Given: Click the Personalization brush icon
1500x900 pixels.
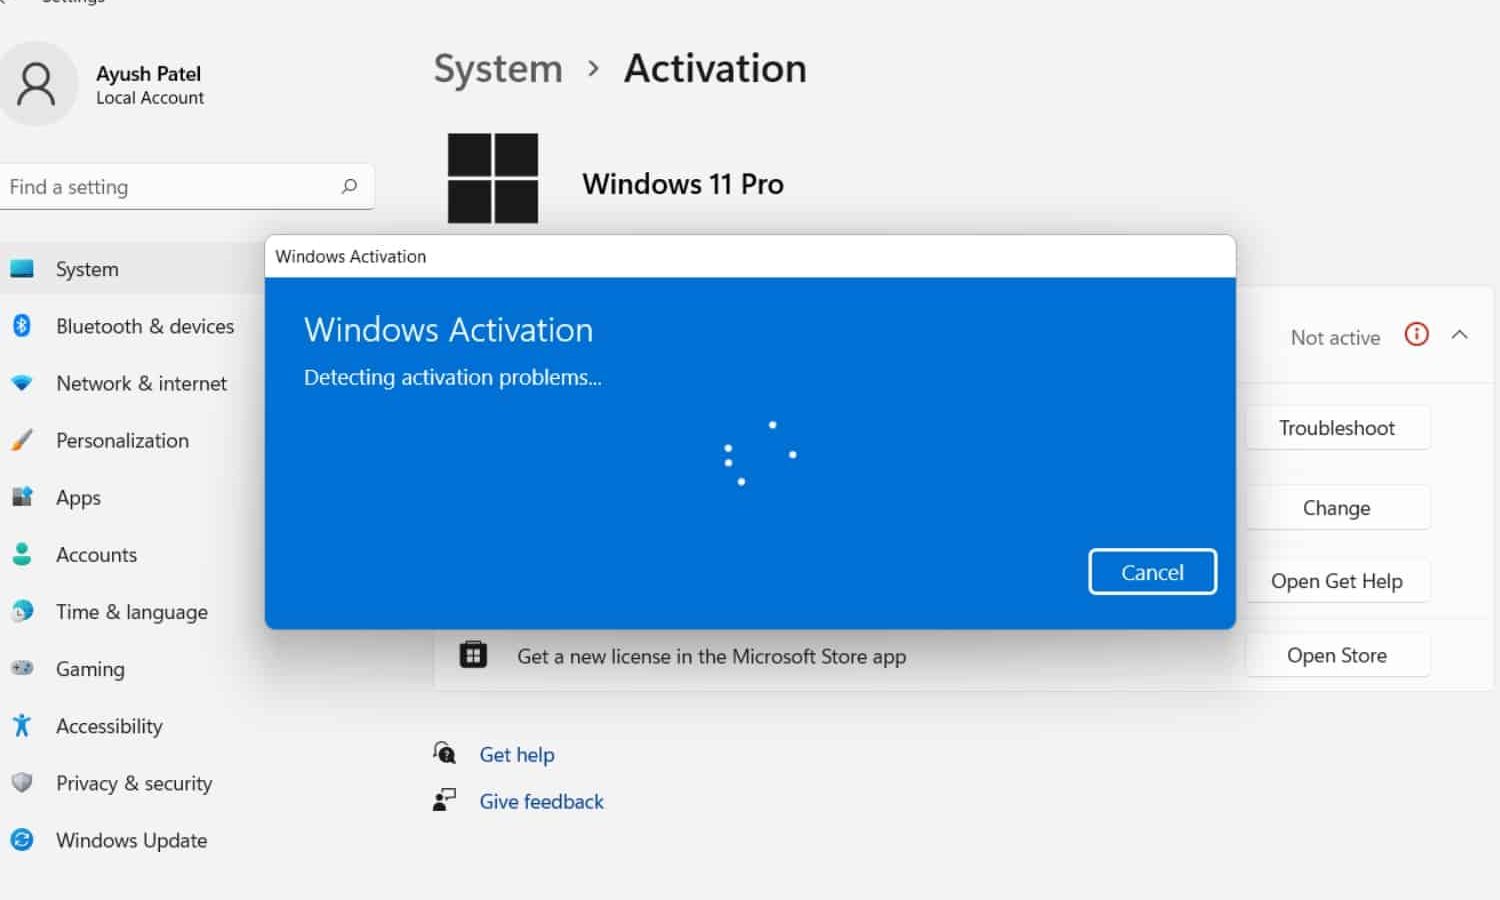Looking at the screenshot, I should pyautogui.click(x=22, y=440).
